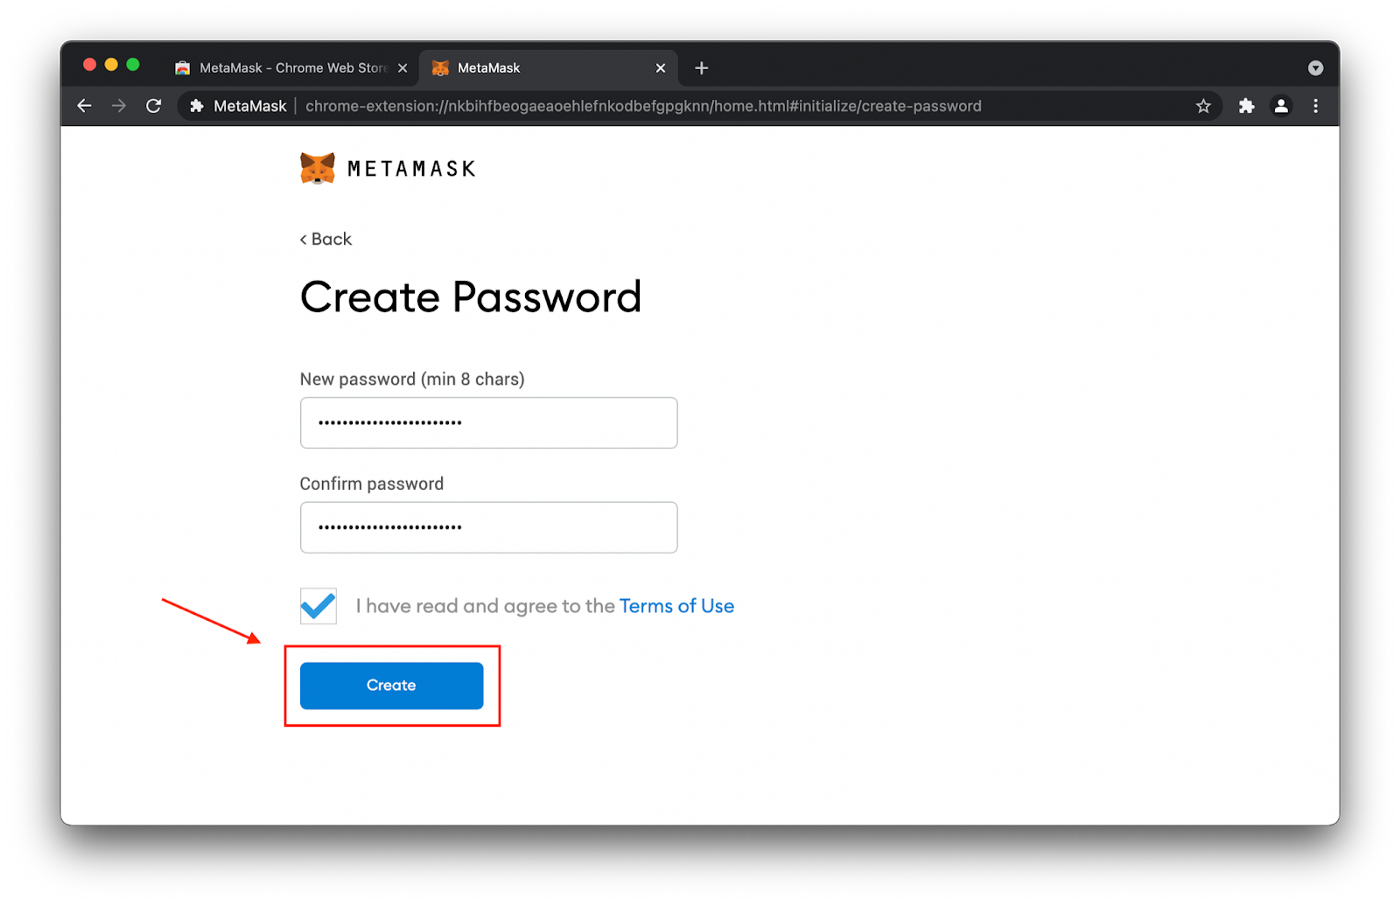Open the Extensions puzzle icon
Screen dimensions: 1400x905
click(1246, 106)
